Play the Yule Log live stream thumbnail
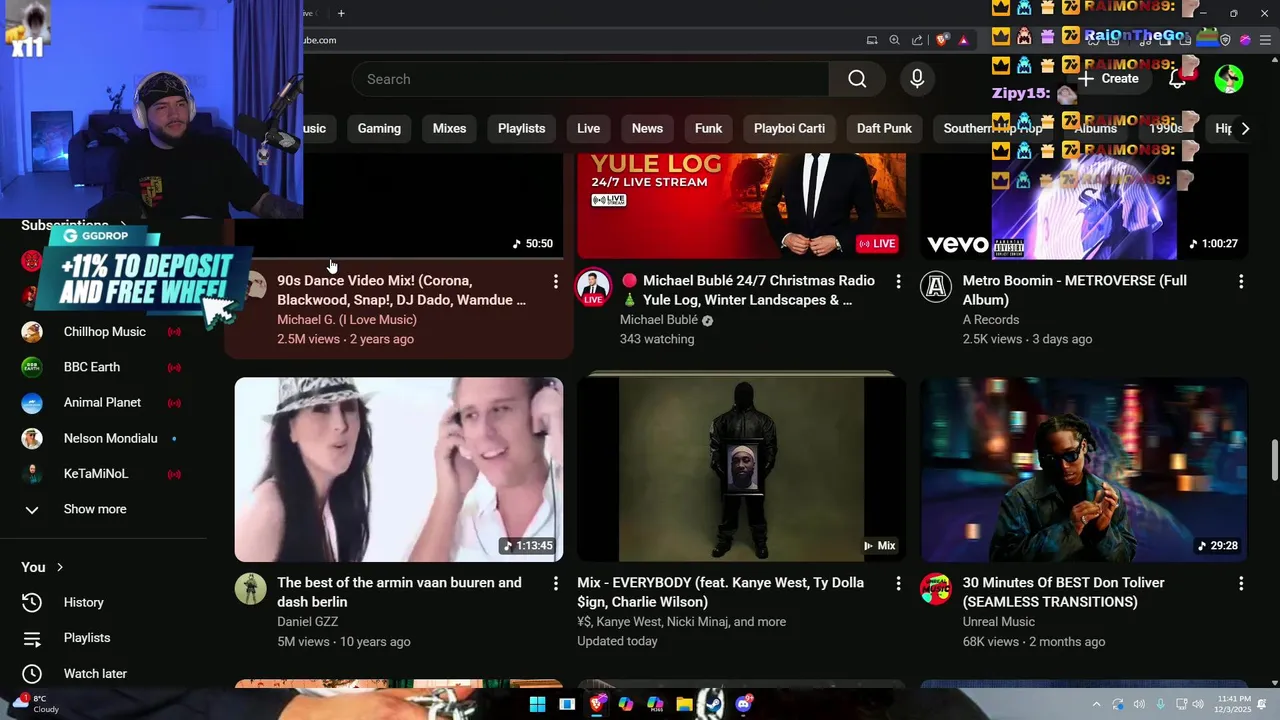This screenshot has width=1280, height=720. tap(741, 206)
